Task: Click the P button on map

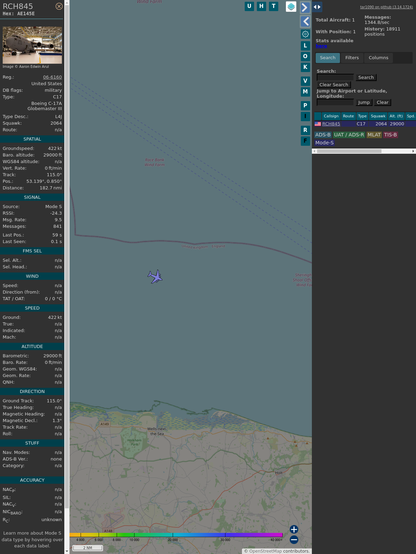Action: click(305, 105)
